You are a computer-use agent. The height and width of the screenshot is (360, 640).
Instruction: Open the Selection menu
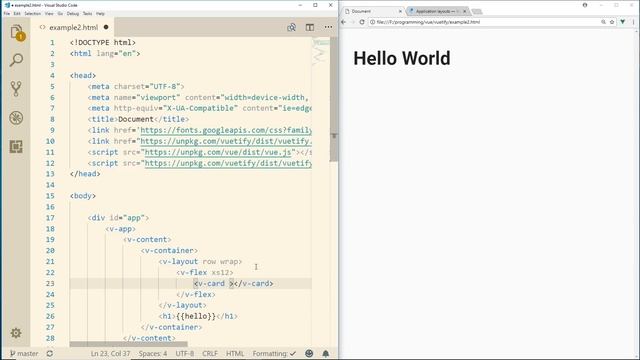tap(32, 13)
